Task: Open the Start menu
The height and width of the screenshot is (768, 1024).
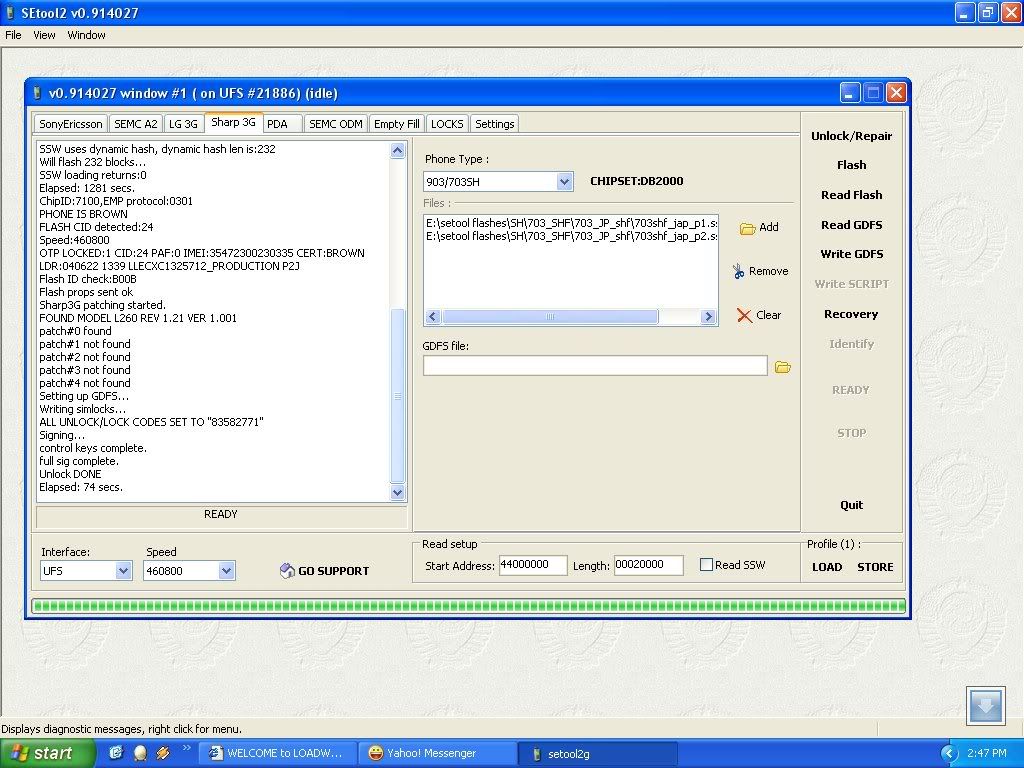Action: coord(47,753)
